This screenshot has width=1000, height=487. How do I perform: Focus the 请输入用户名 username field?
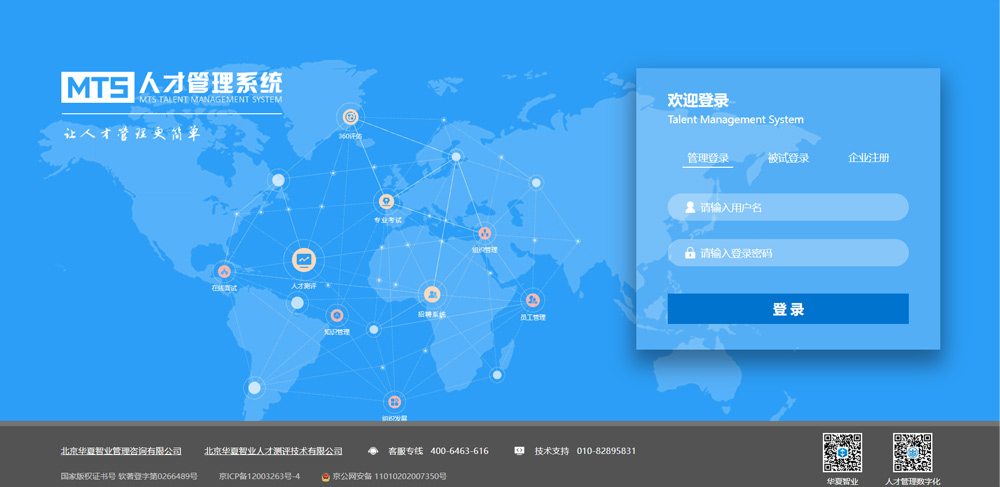coord(788,207)
